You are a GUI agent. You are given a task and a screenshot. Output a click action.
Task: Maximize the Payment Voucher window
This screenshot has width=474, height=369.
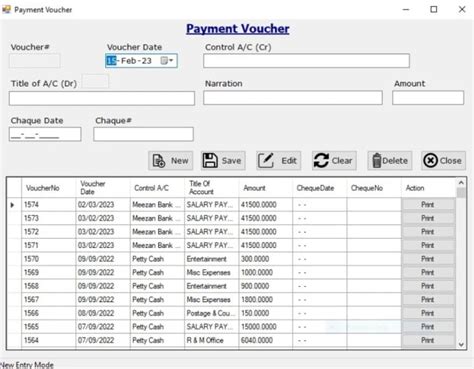434,9
